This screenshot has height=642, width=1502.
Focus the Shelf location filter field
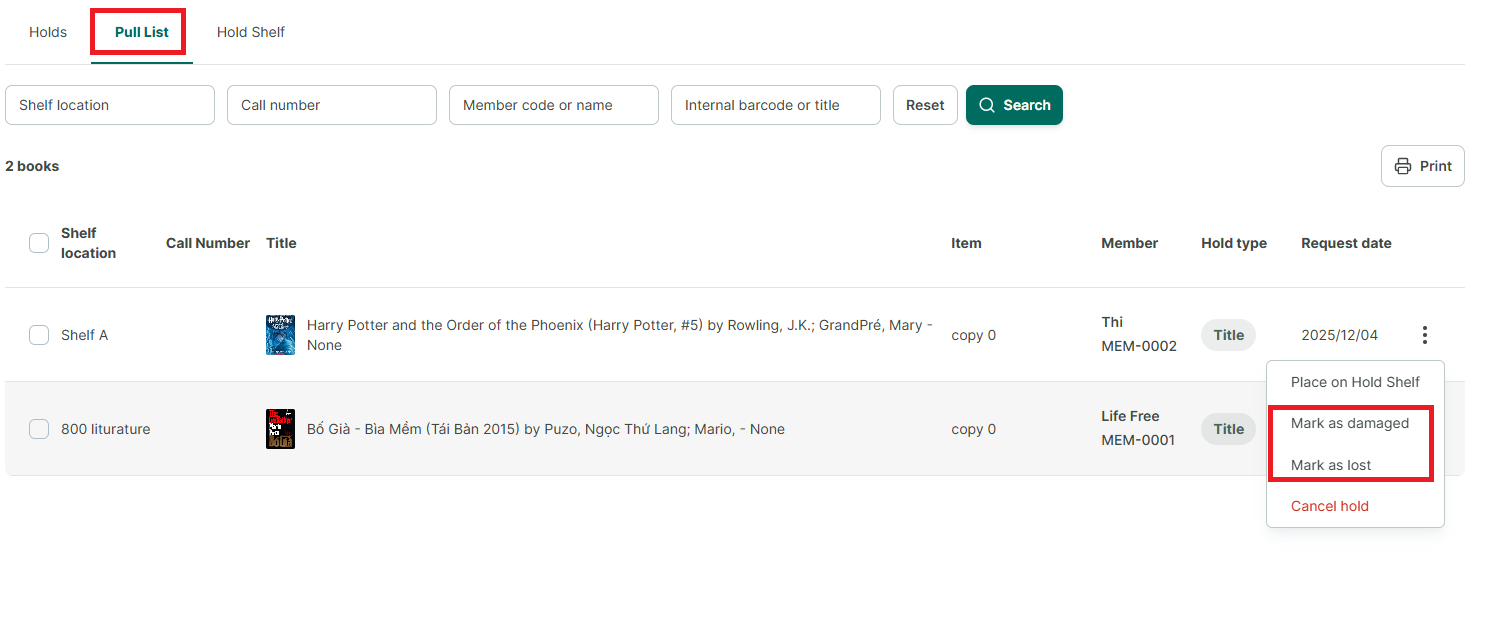(110, 105)
